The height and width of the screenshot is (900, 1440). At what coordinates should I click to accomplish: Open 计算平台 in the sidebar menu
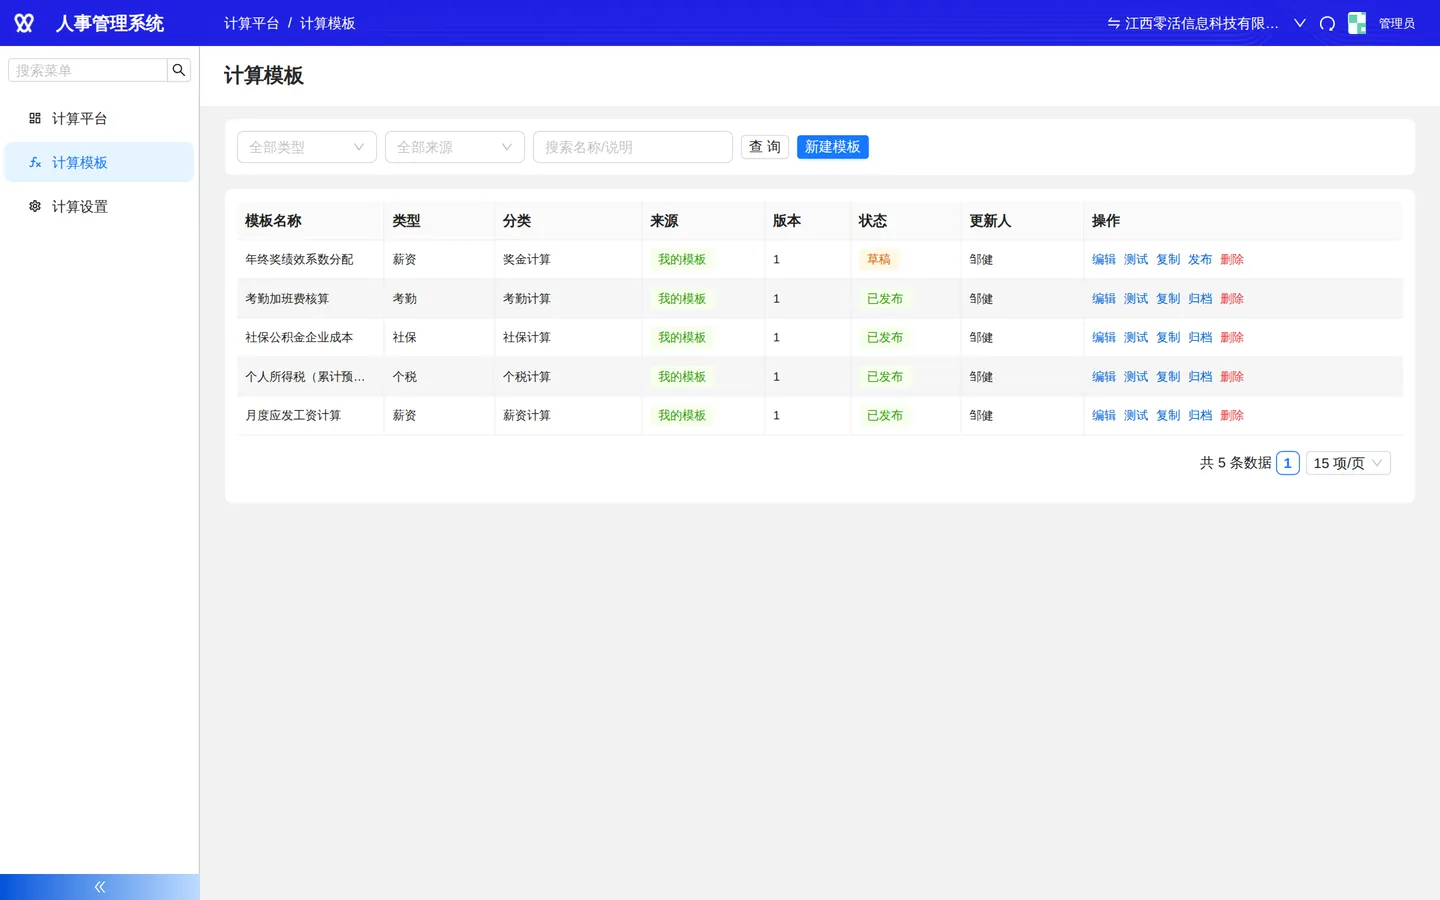click(x=99, y=118)
